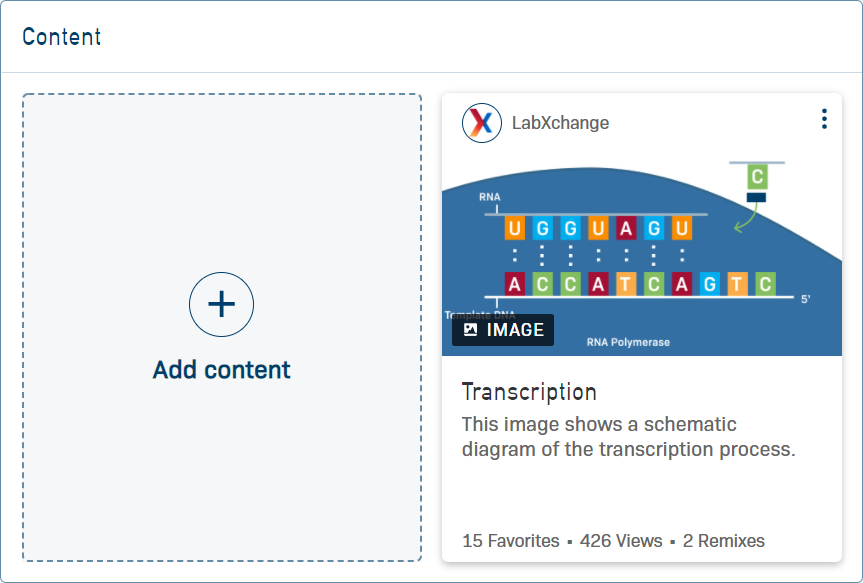Image resolution: width=863 pixels, height=583 pixels.
Task: Open the Transcription card title
Action: 529,391
